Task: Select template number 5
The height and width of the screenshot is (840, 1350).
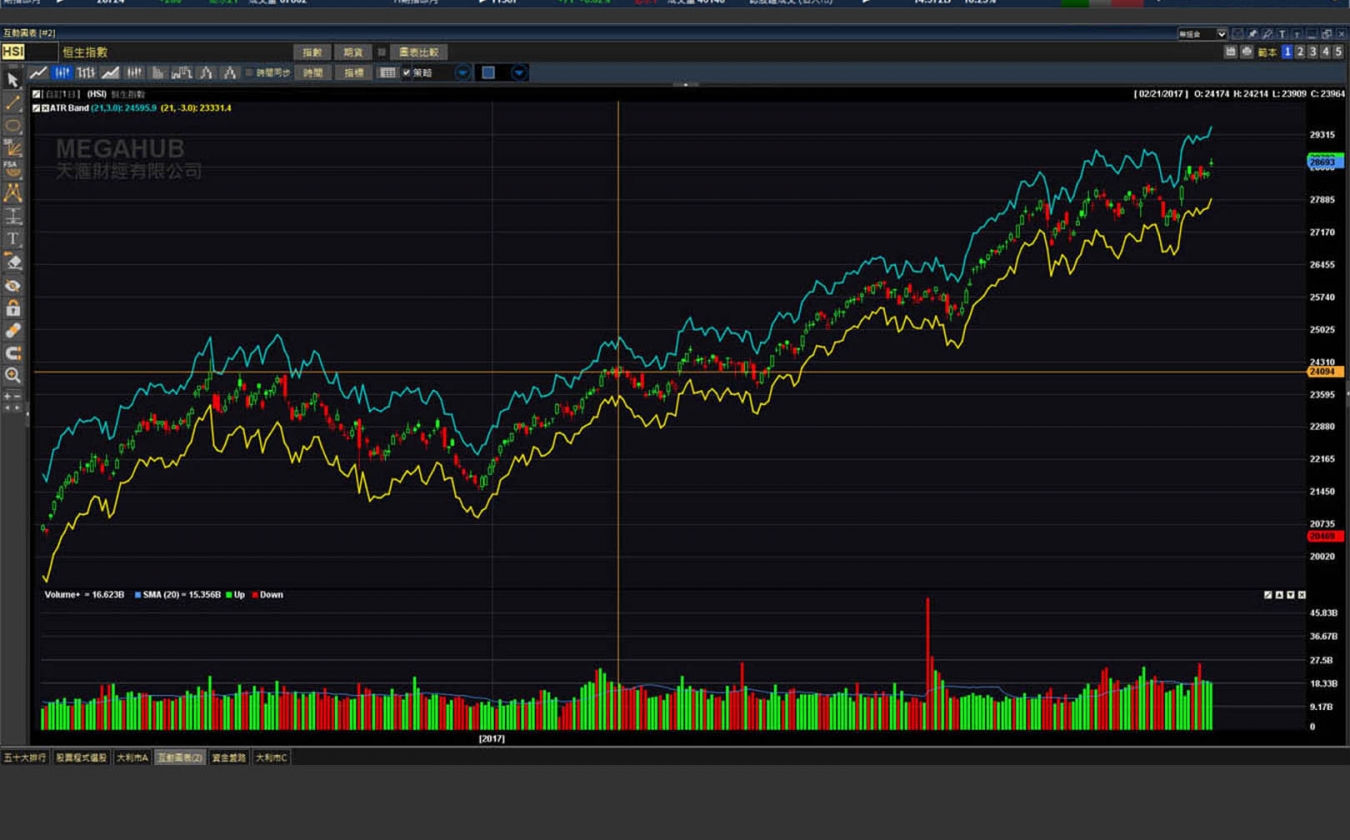Action: point(1338,52)
